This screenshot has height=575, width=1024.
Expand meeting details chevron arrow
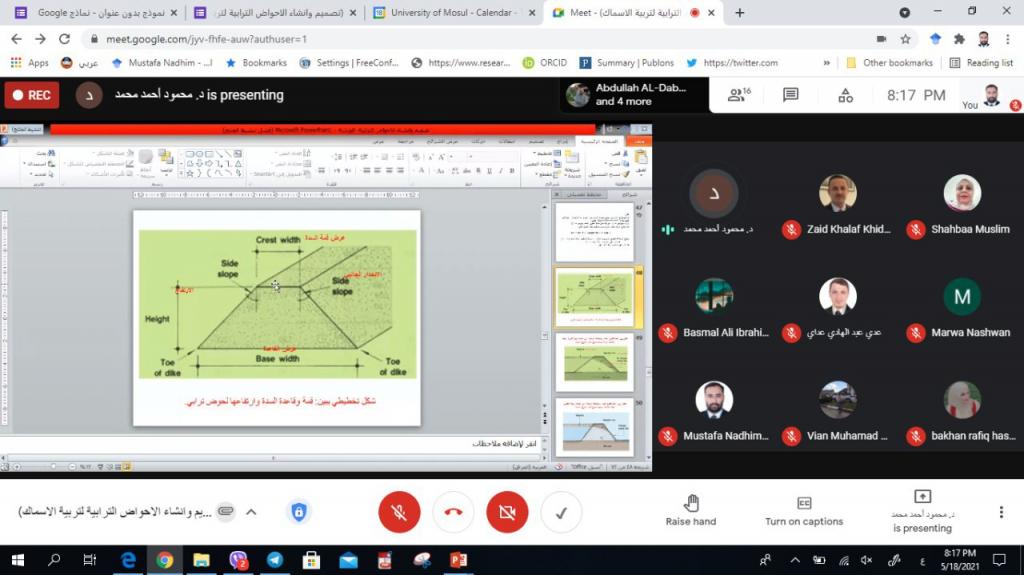251,512
